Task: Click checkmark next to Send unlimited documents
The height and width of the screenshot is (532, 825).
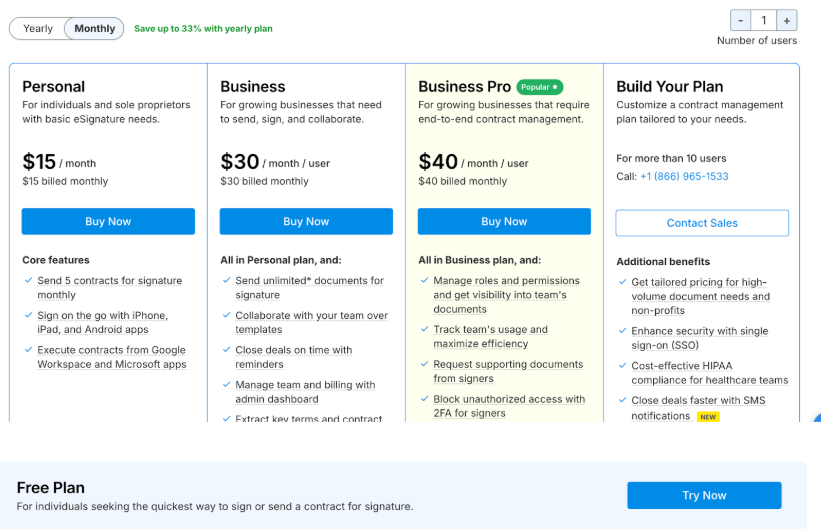Action: [x=226, y=280]
